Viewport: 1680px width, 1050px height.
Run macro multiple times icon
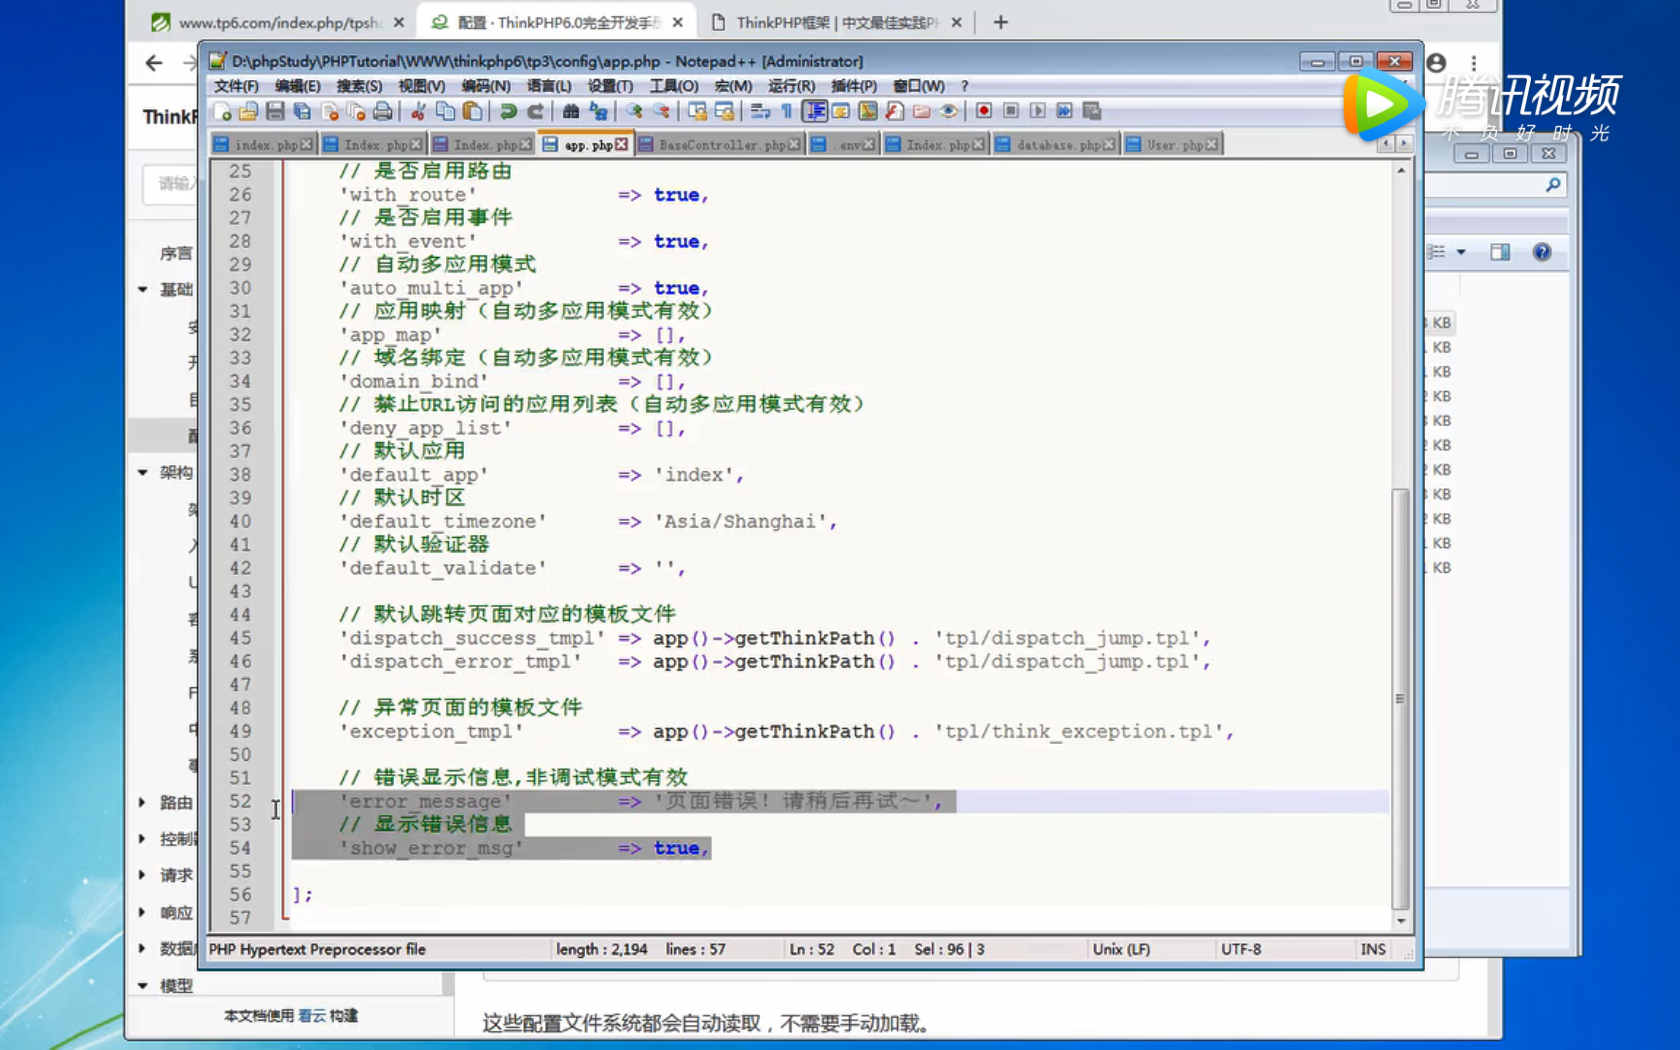(1064, 111)
